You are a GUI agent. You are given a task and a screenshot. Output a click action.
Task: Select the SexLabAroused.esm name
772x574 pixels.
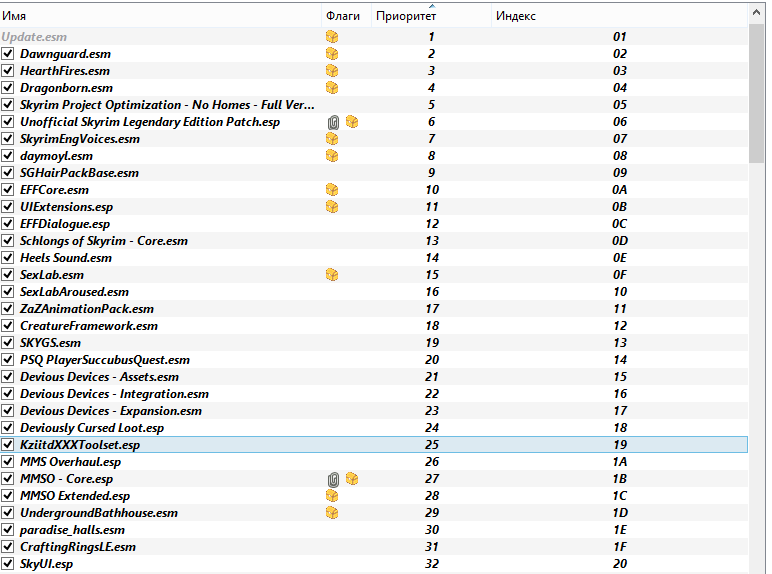click(x=74, y=292)
